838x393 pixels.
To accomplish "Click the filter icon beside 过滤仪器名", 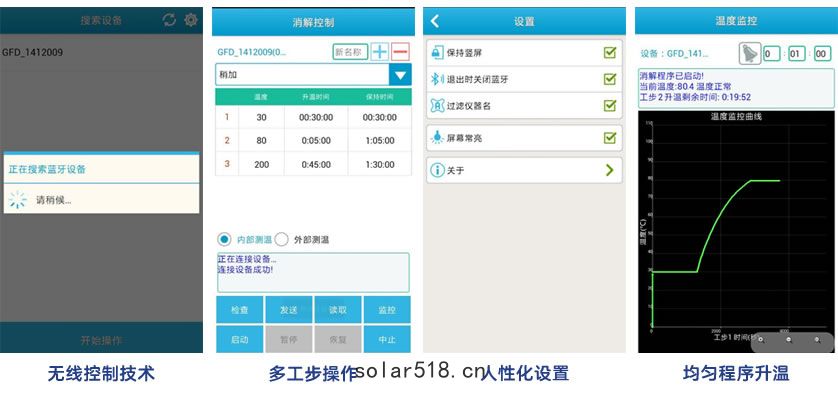I will pos(437,106).
